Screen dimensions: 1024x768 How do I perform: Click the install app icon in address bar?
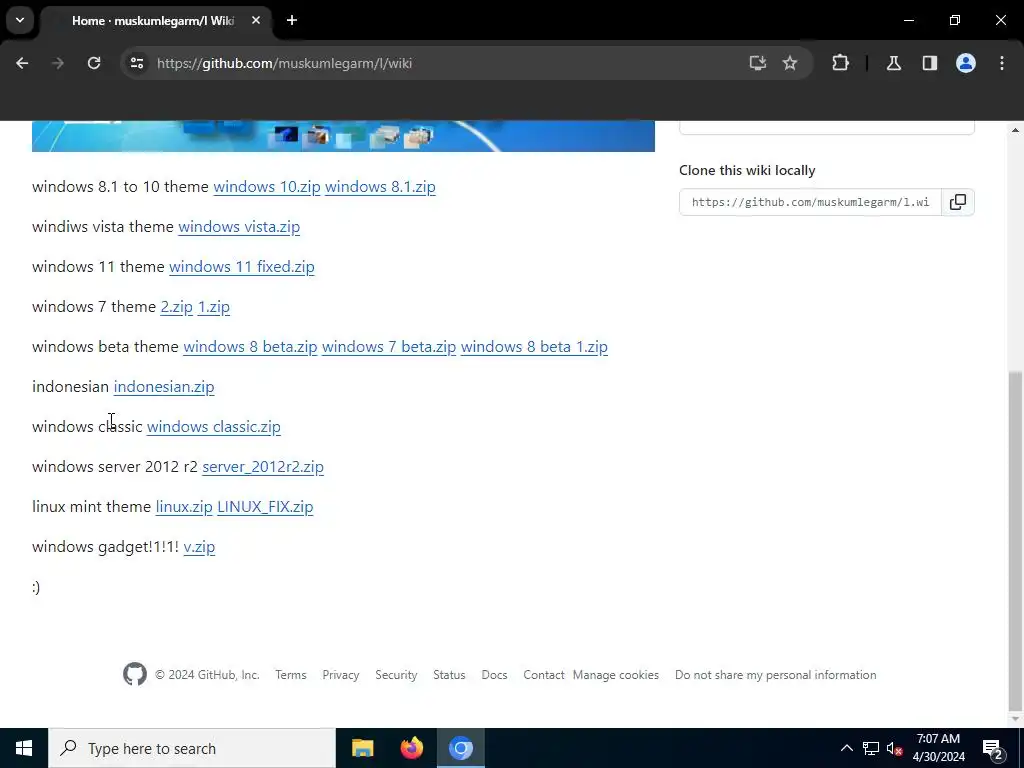click(x=758, y=63)
